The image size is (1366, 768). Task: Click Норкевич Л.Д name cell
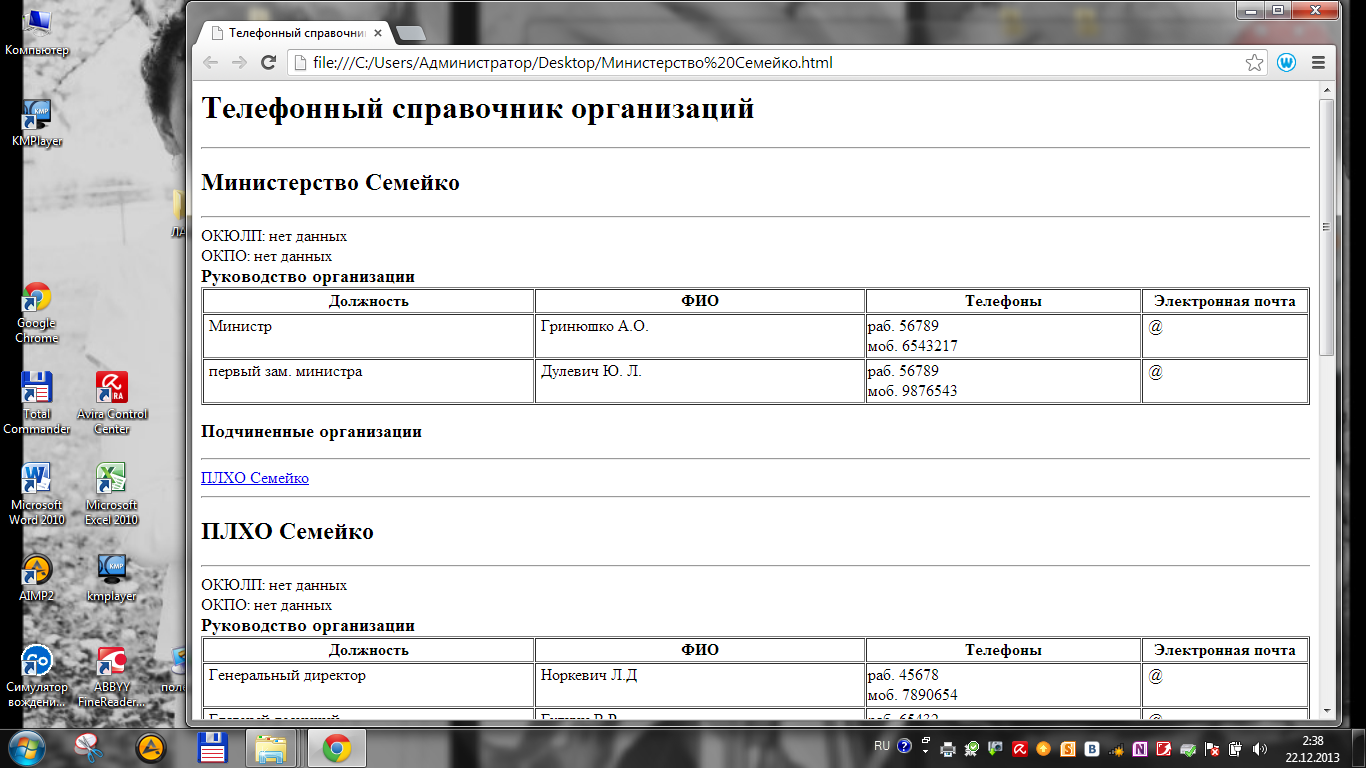[x=700, y=685]
